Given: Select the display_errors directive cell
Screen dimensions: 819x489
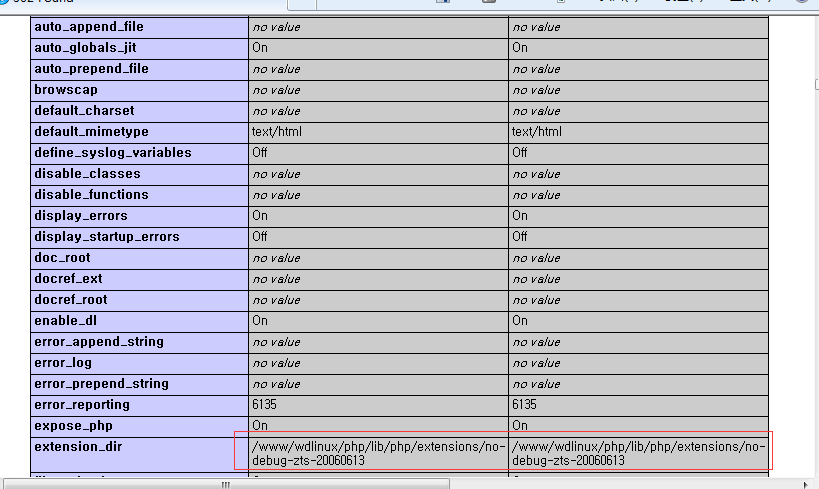Looking at the screenshot, I should click(x=139, y=216).
